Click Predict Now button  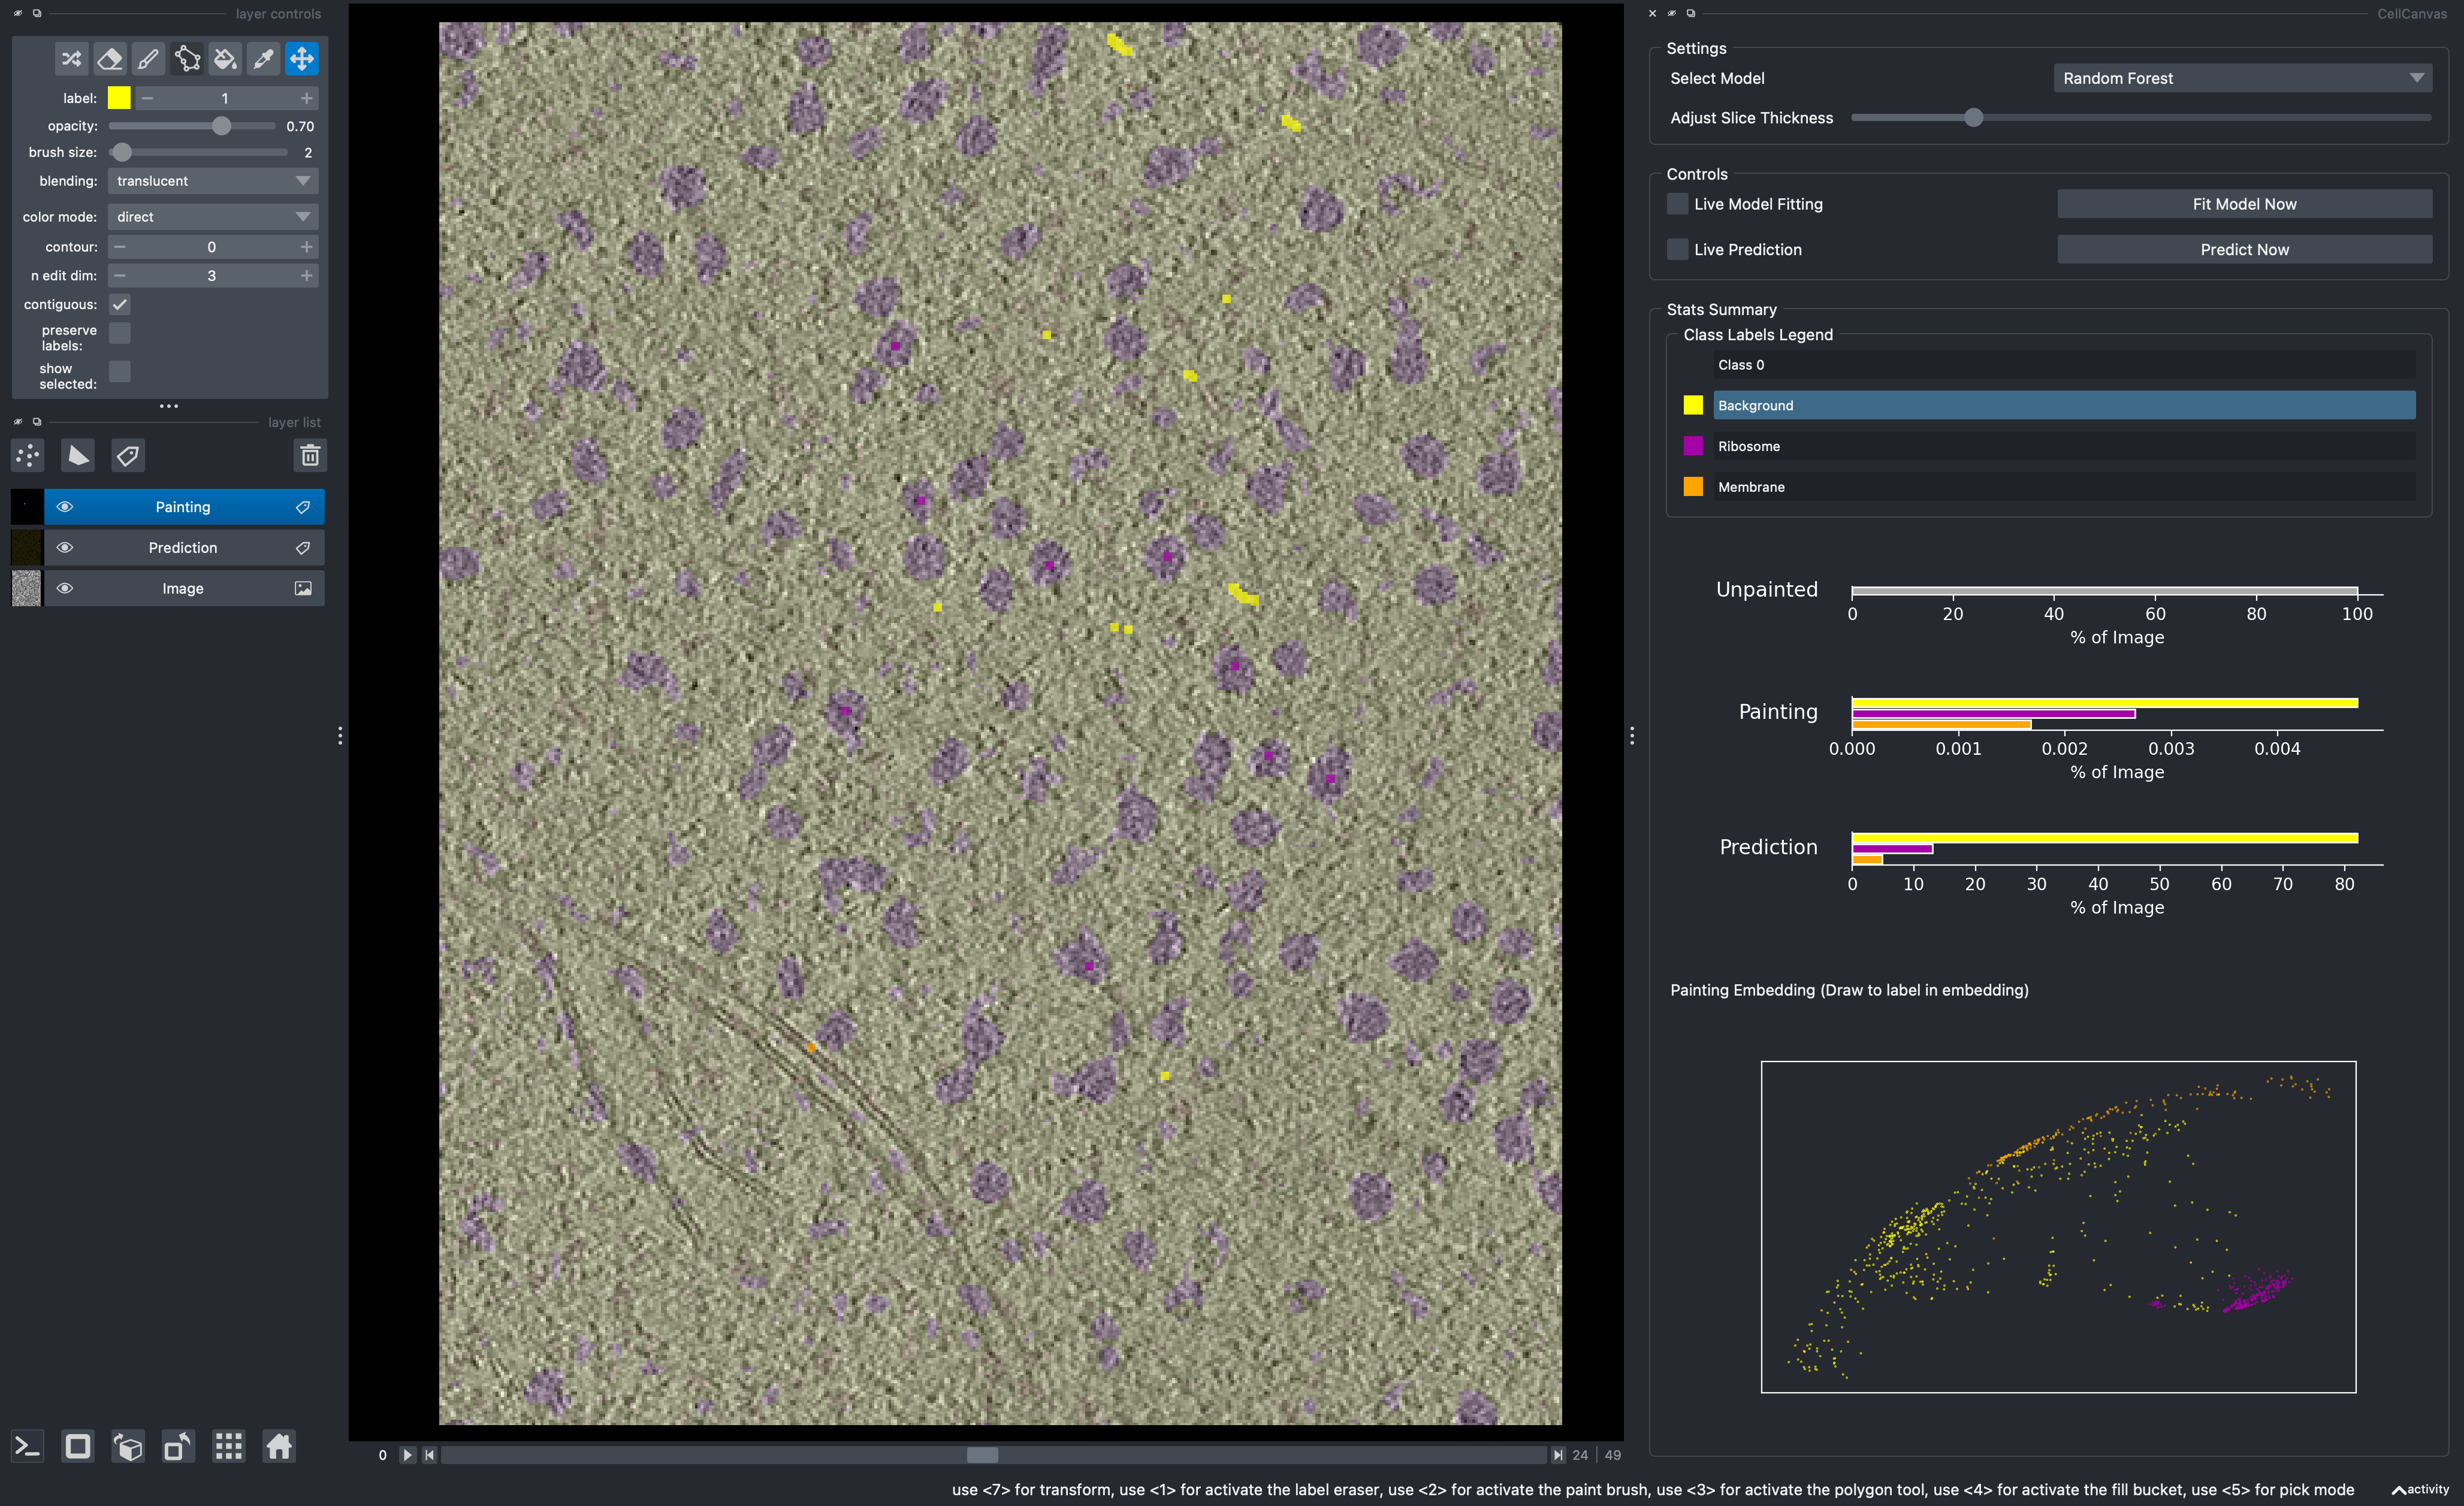[2244, 248]
